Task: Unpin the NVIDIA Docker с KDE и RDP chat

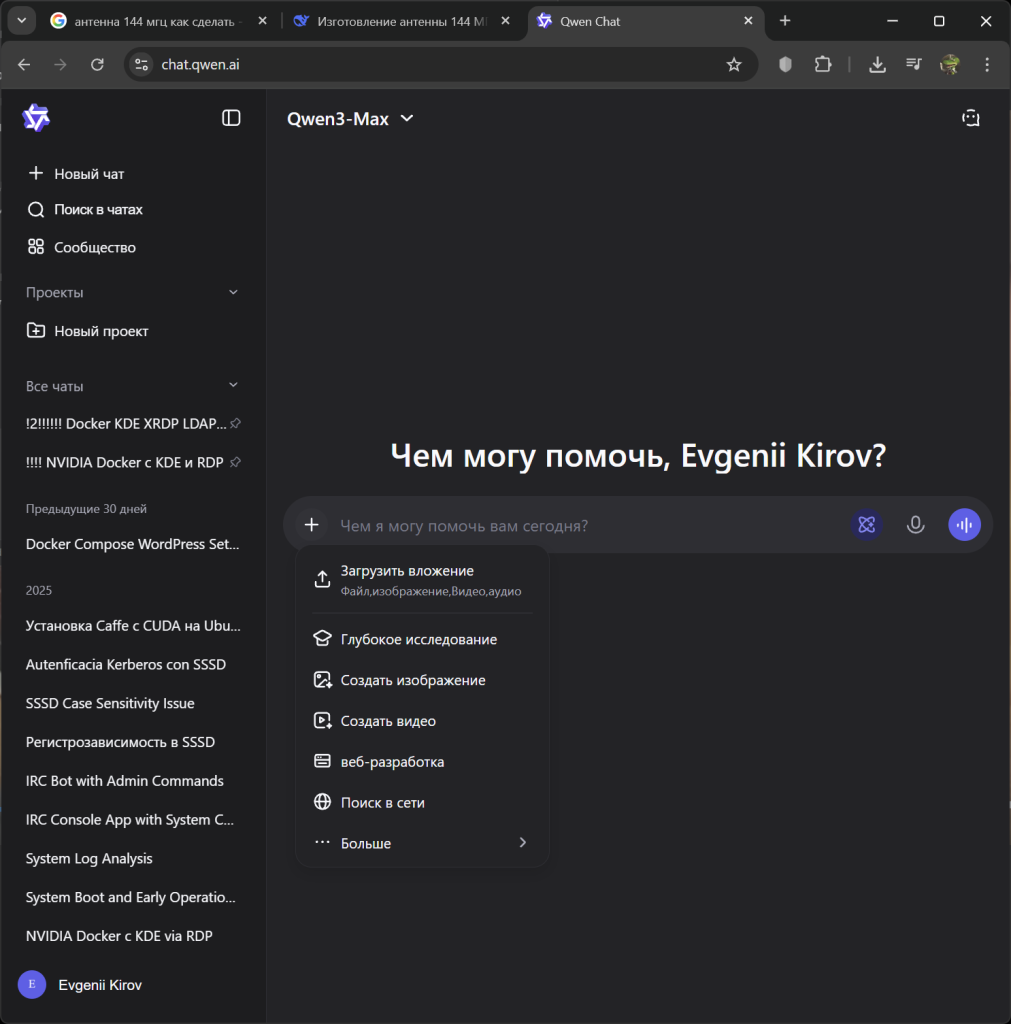Action: coord(235,463)
